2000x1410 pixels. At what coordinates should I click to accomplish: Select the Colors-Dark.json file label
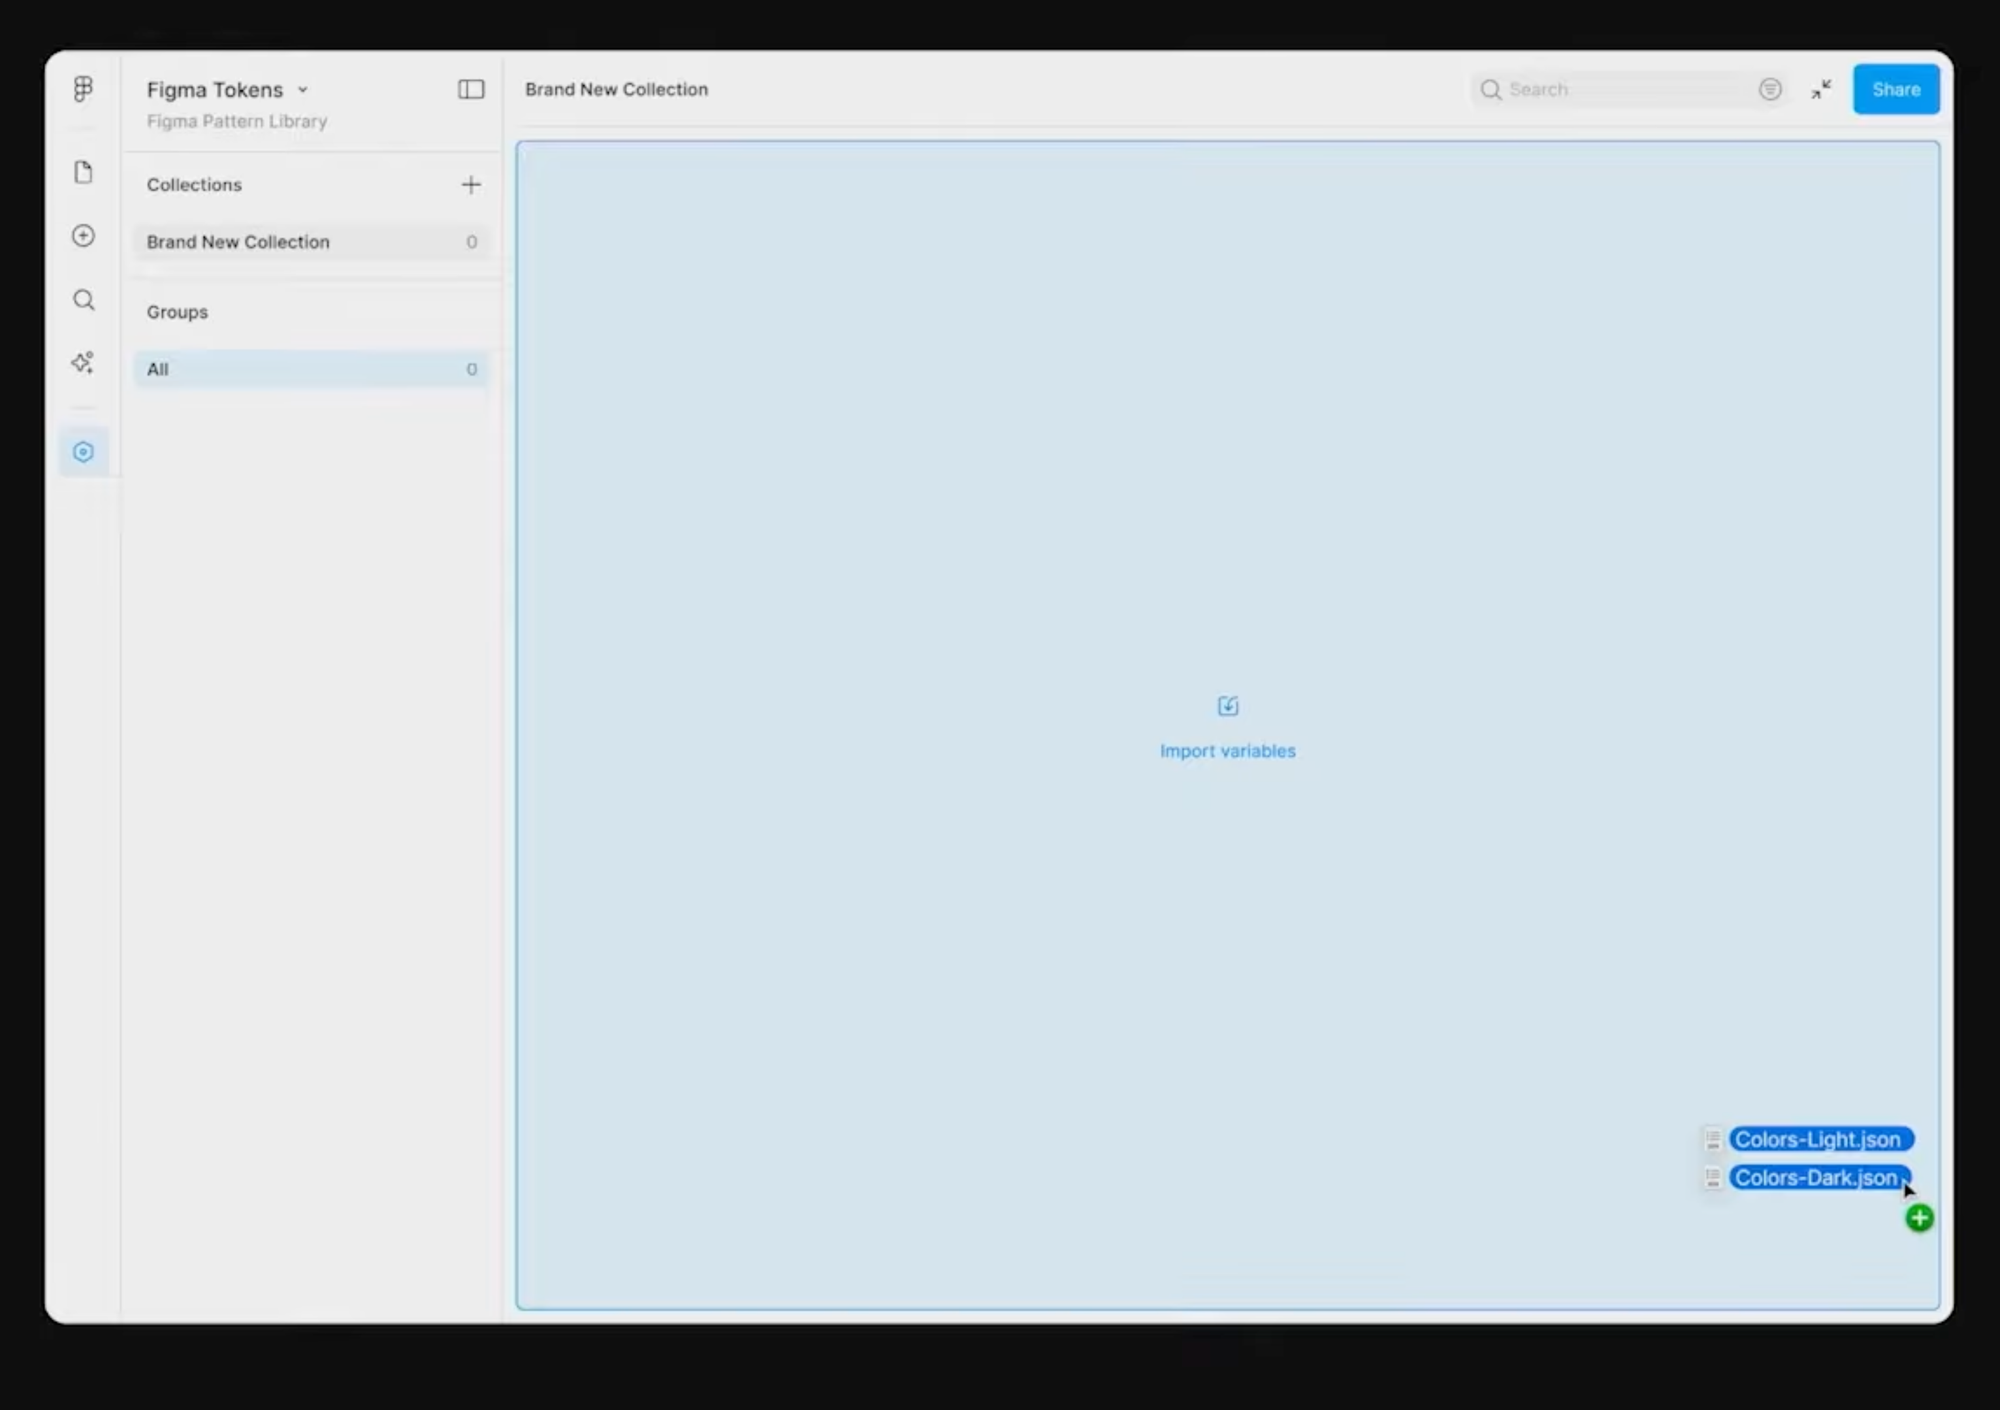click(1815, 1178)
